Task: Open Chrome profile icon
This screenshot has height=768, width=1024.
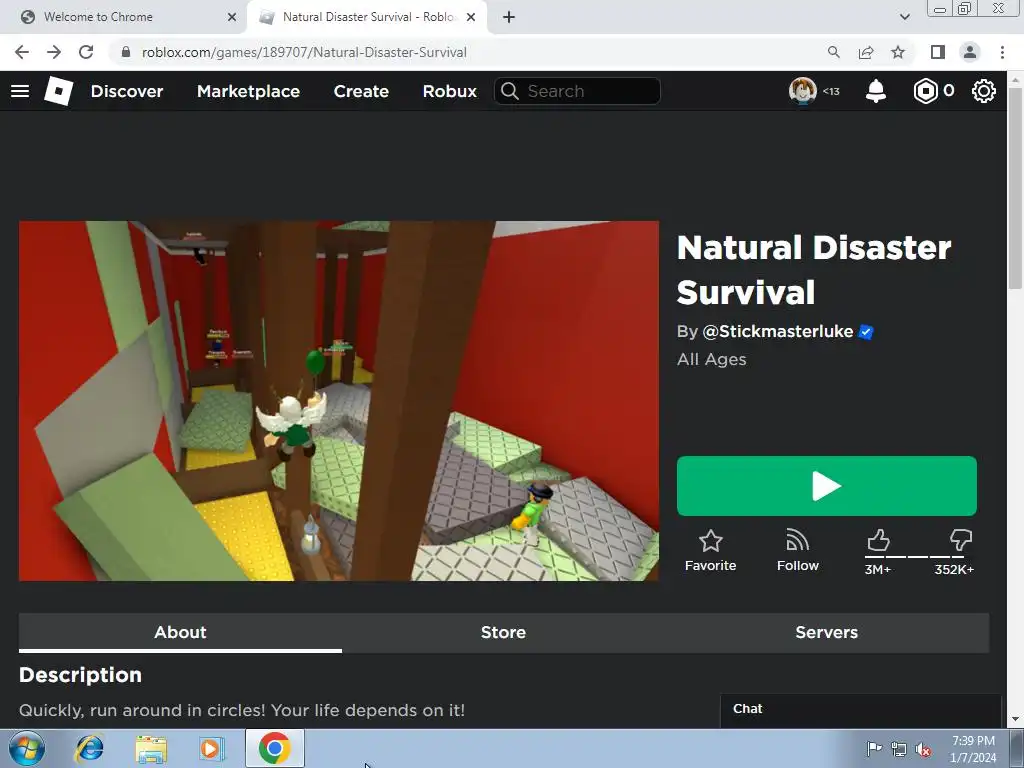Action: coord(970,52)
